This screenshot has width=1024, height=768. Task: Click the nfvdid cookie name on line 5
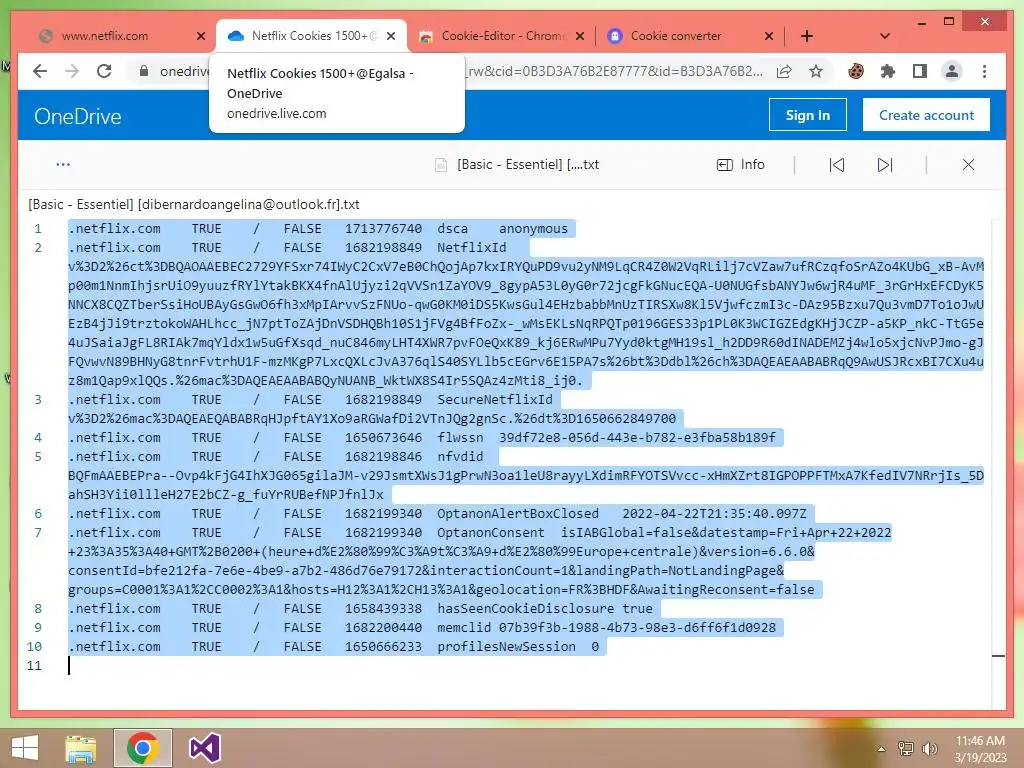tap(460, 456)
